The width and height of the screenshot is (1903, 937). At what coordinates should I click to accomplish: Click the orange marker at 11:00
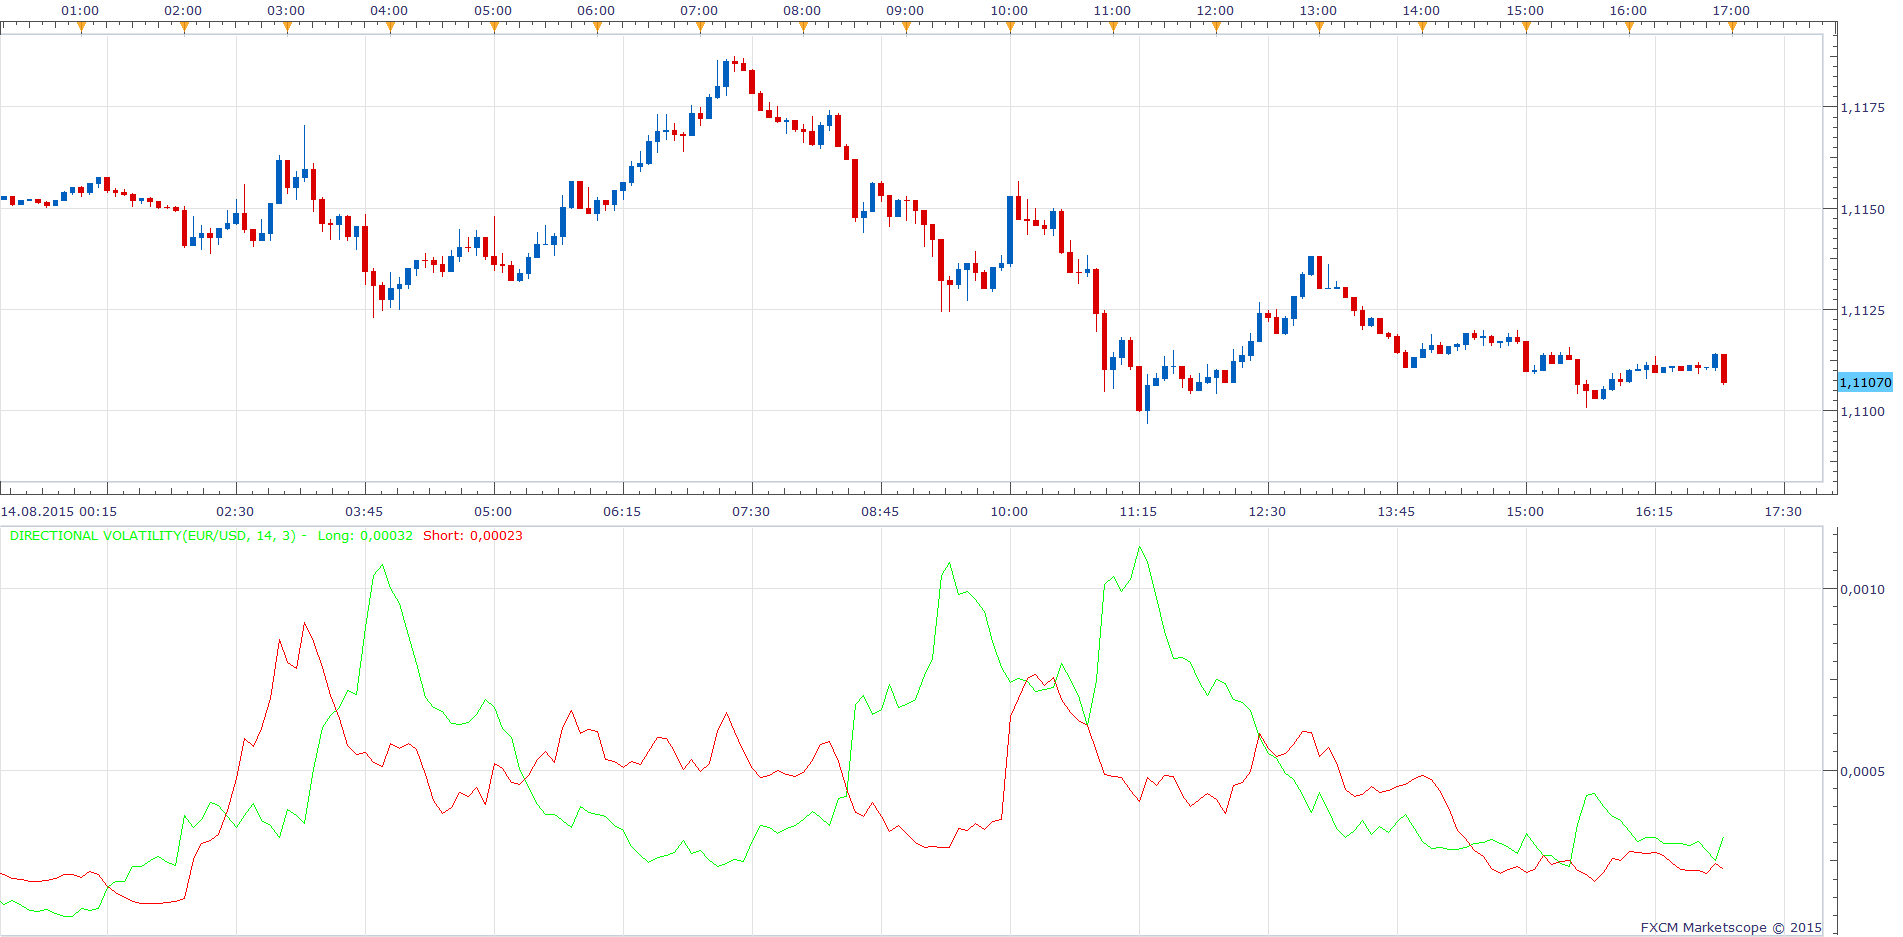click(x=1113, y=28)
